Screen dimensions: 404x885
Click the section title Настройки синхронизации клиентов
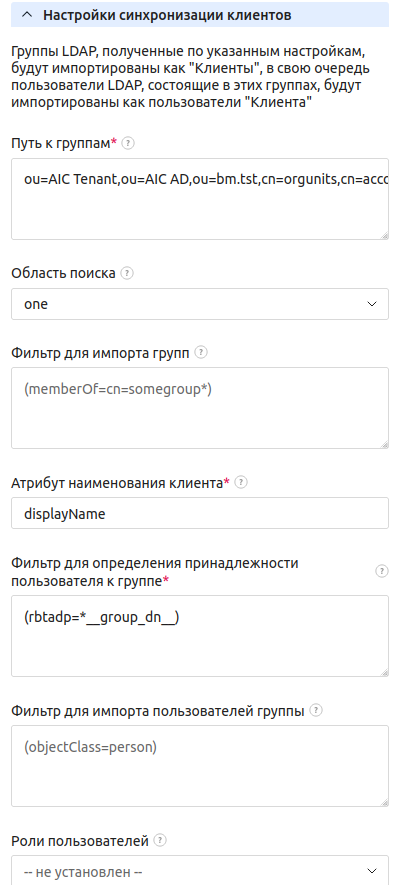[167, 15]
